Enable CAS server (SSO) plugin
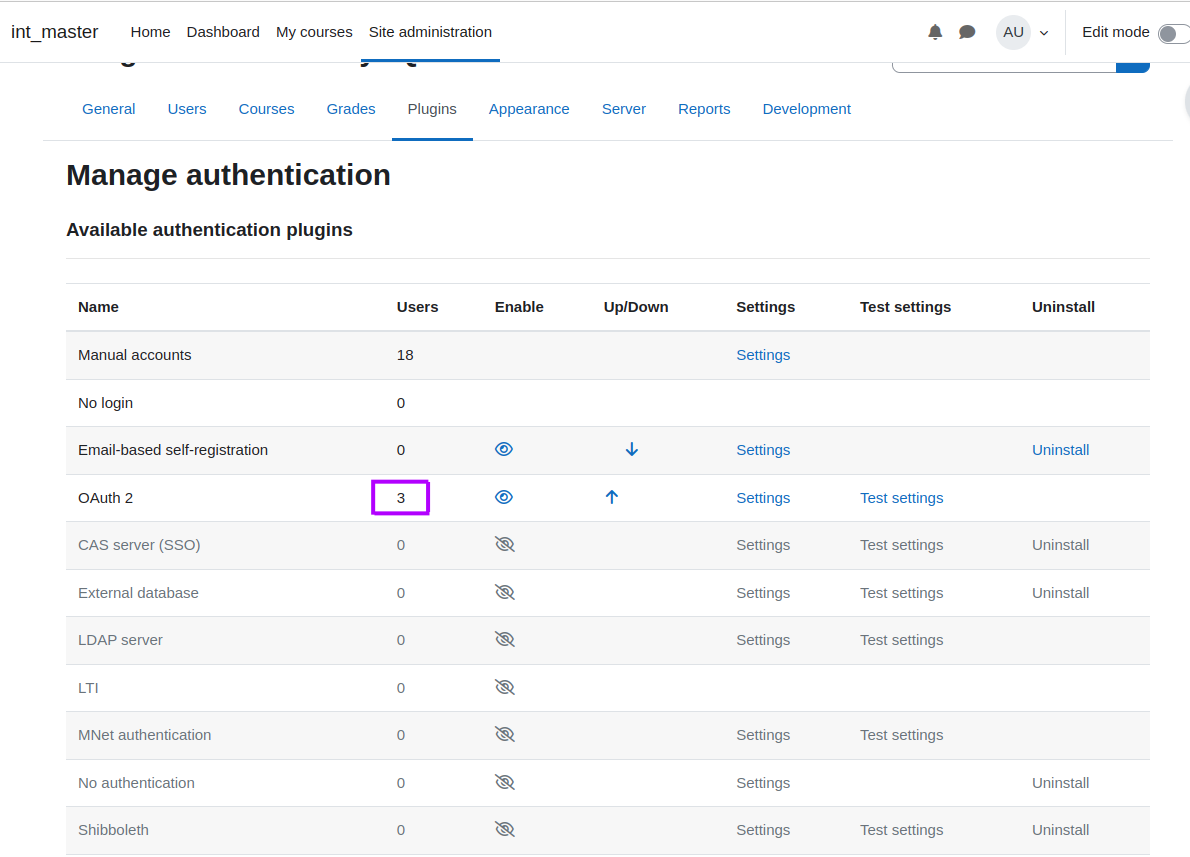The height and width of the screenshot is (857, 1190). pos(505,544)
